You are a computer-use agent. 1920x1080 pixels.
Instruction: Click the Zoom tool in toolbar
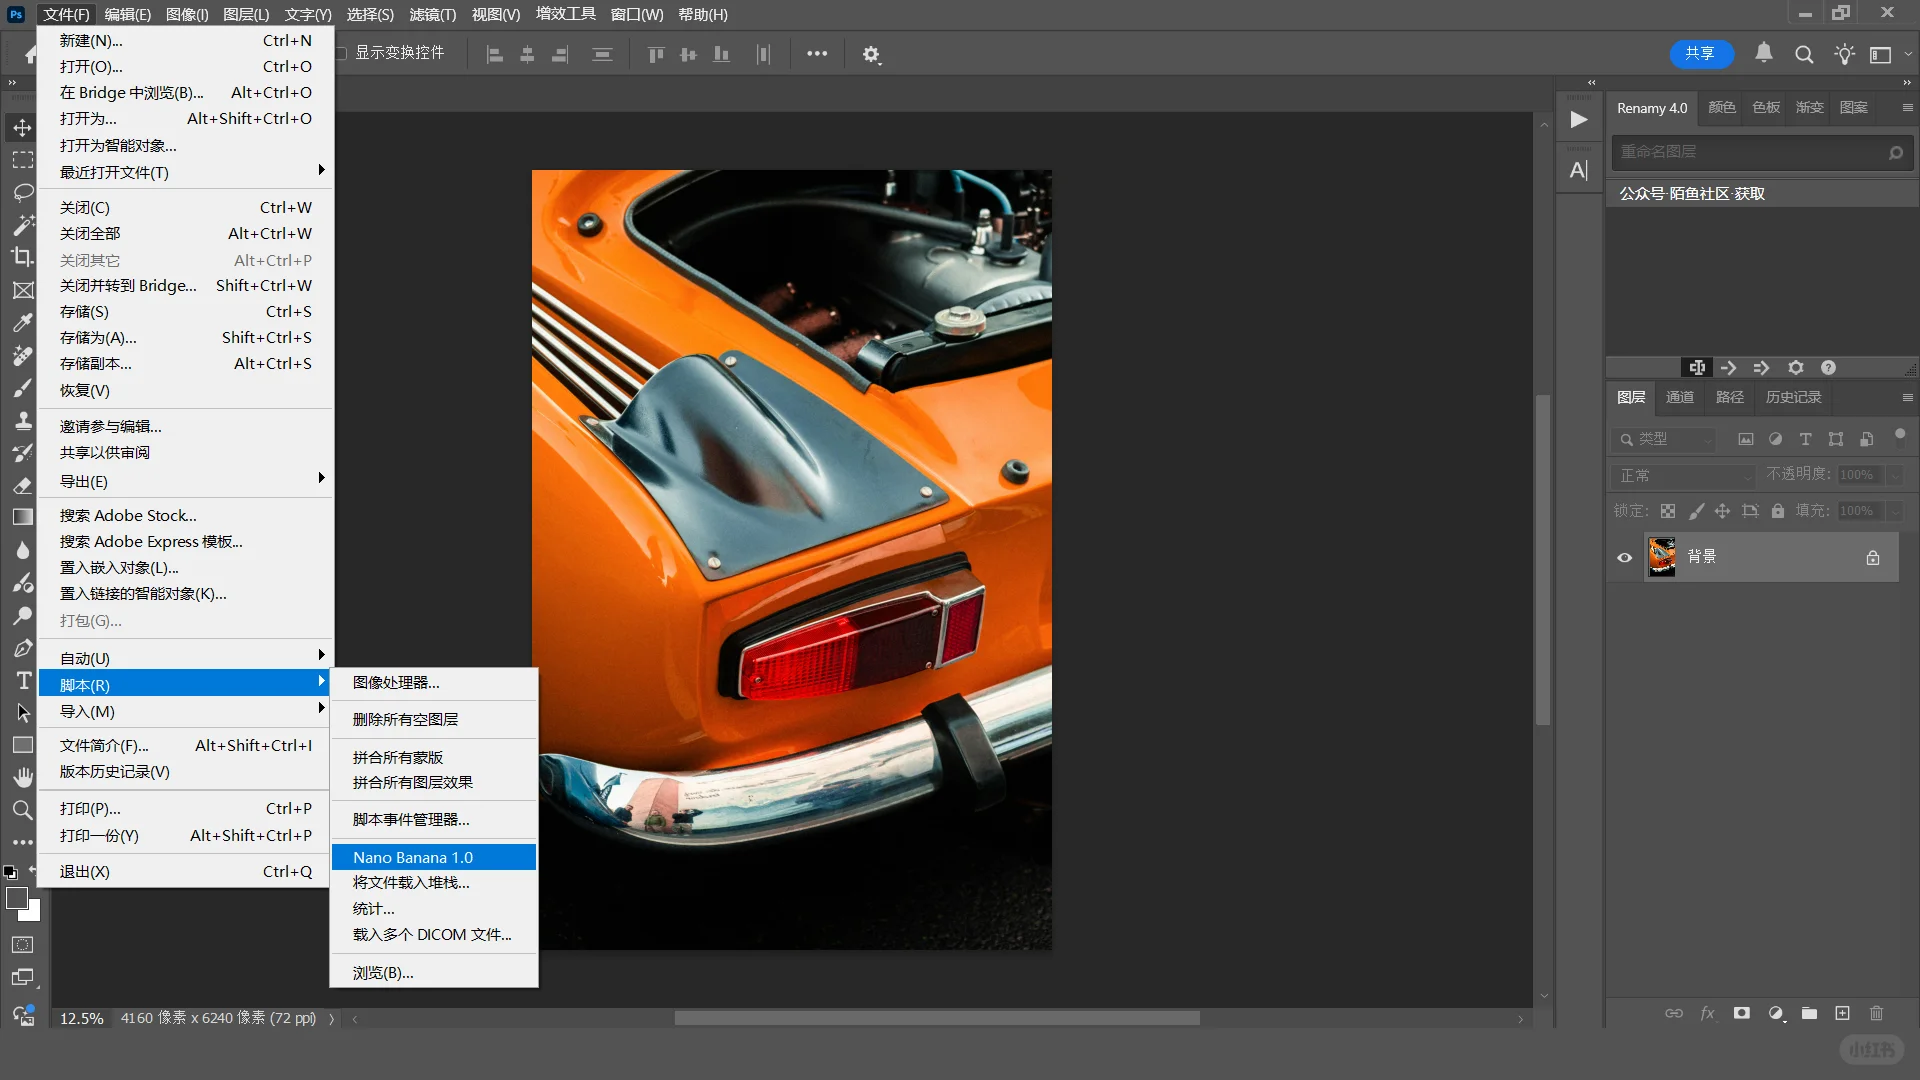(22, 810)
